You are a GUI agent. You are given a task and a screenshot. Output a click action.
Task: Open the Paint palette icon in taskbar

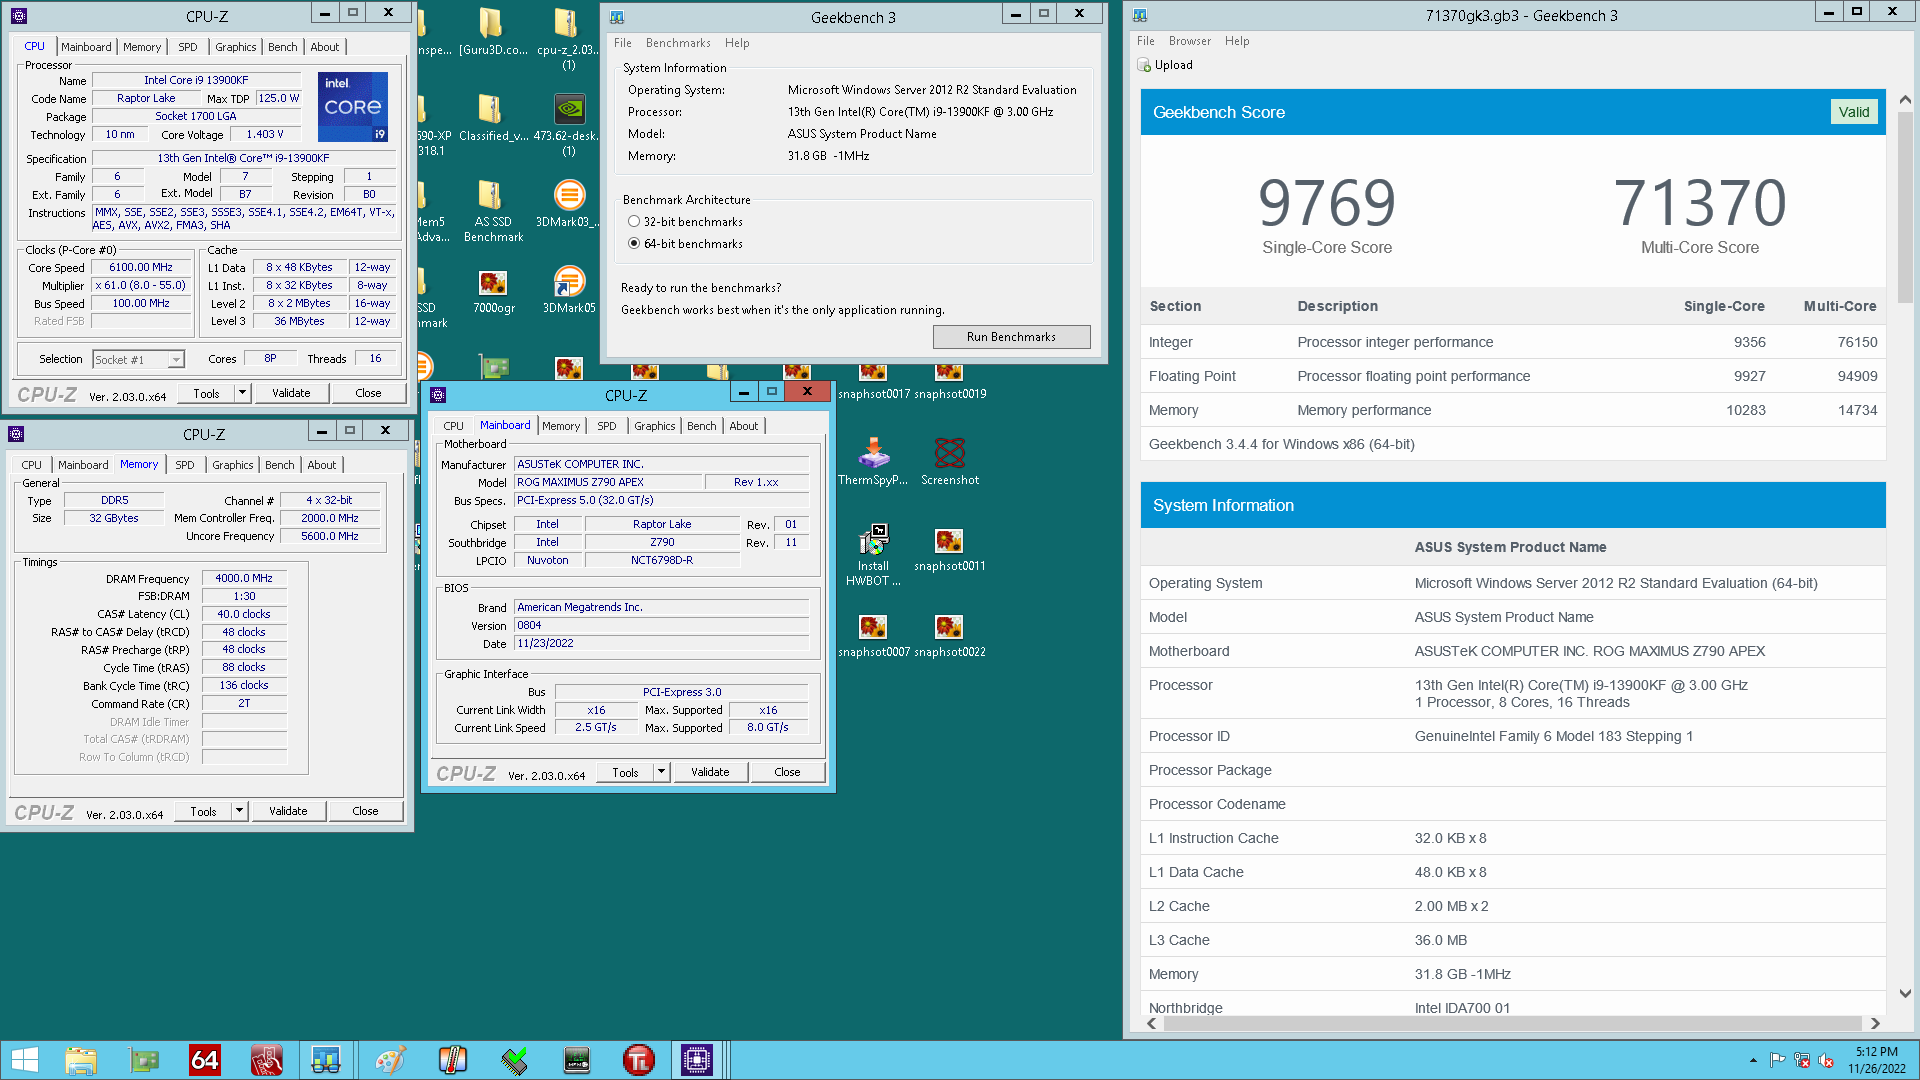coord(391,1060)
